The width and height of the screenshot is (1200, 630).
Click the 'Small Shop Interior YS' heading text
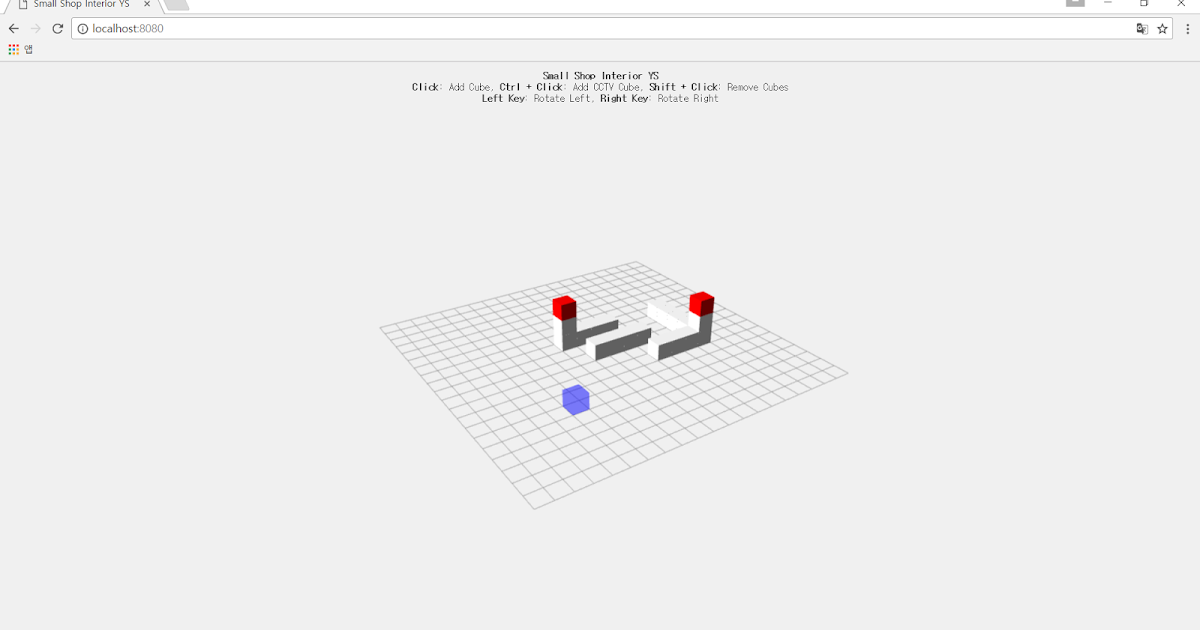click(600, 76)
